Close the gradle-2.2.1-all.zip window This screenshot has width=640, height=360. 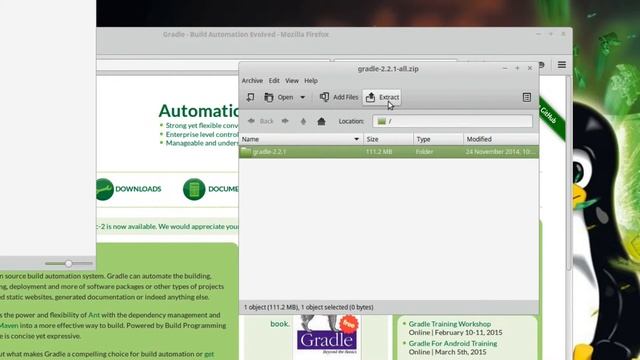tap(530, 68)
